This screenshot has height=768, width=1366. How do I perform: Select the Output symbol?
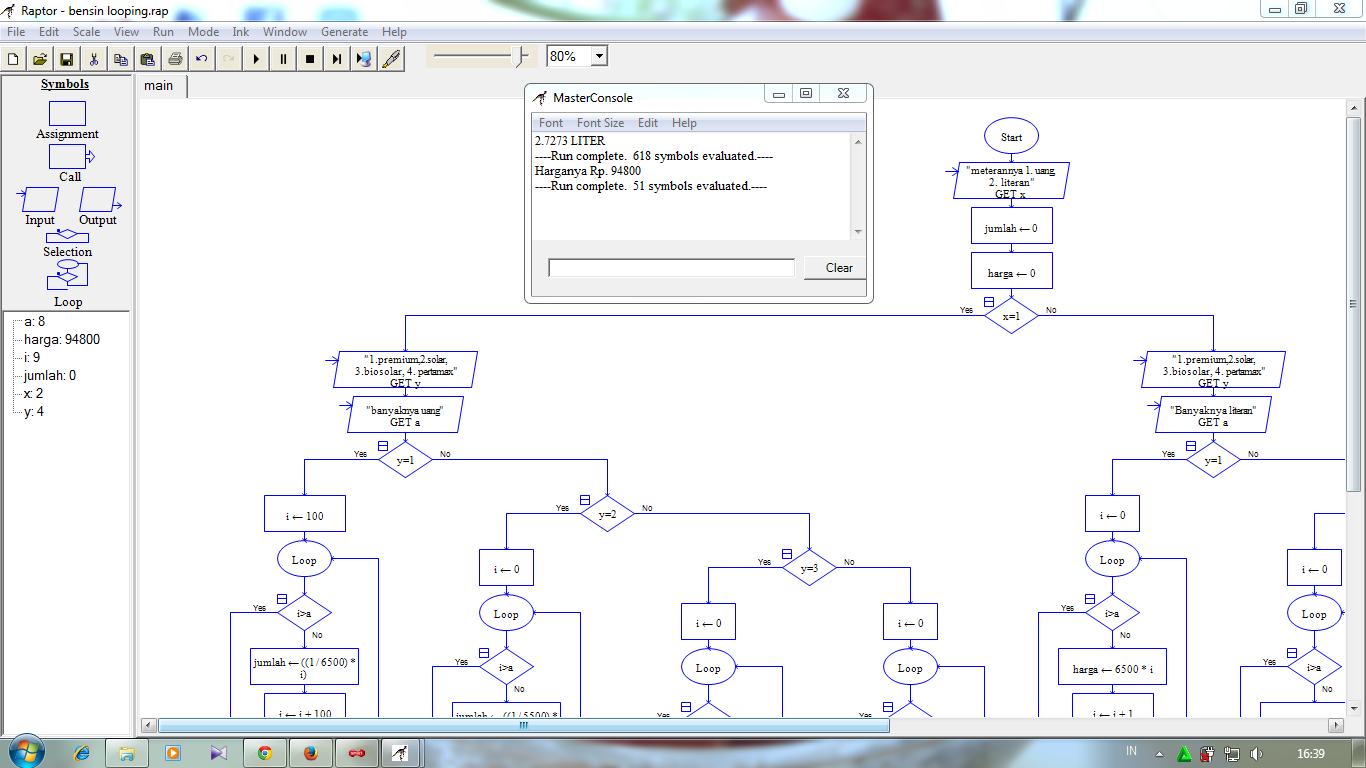98,199
